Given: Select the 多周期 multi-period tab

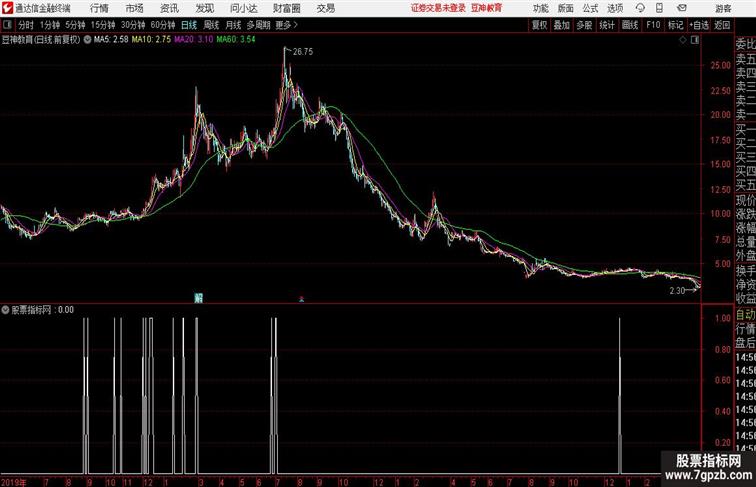Looking at the screenshot, I should point(258,25).
